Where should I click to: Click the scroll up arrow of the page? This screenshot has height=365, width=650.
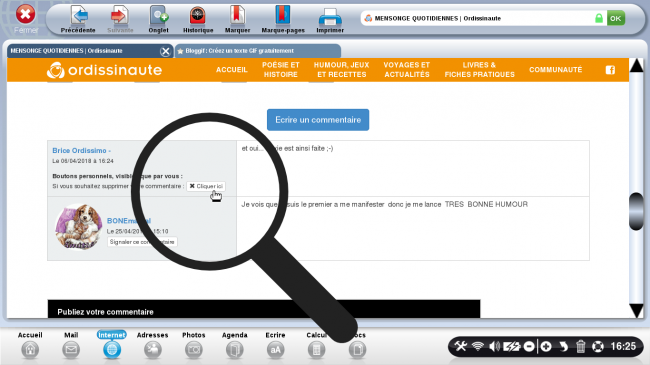[636, 66]
